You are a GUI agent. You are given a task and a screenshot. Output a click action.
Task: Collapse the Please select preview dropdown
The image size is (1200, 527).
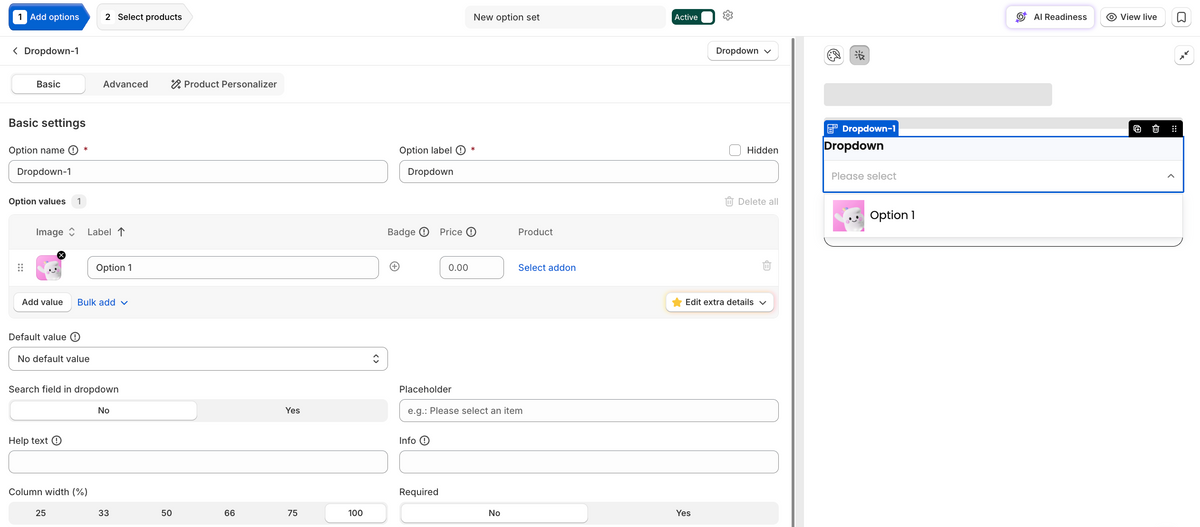1003,176
